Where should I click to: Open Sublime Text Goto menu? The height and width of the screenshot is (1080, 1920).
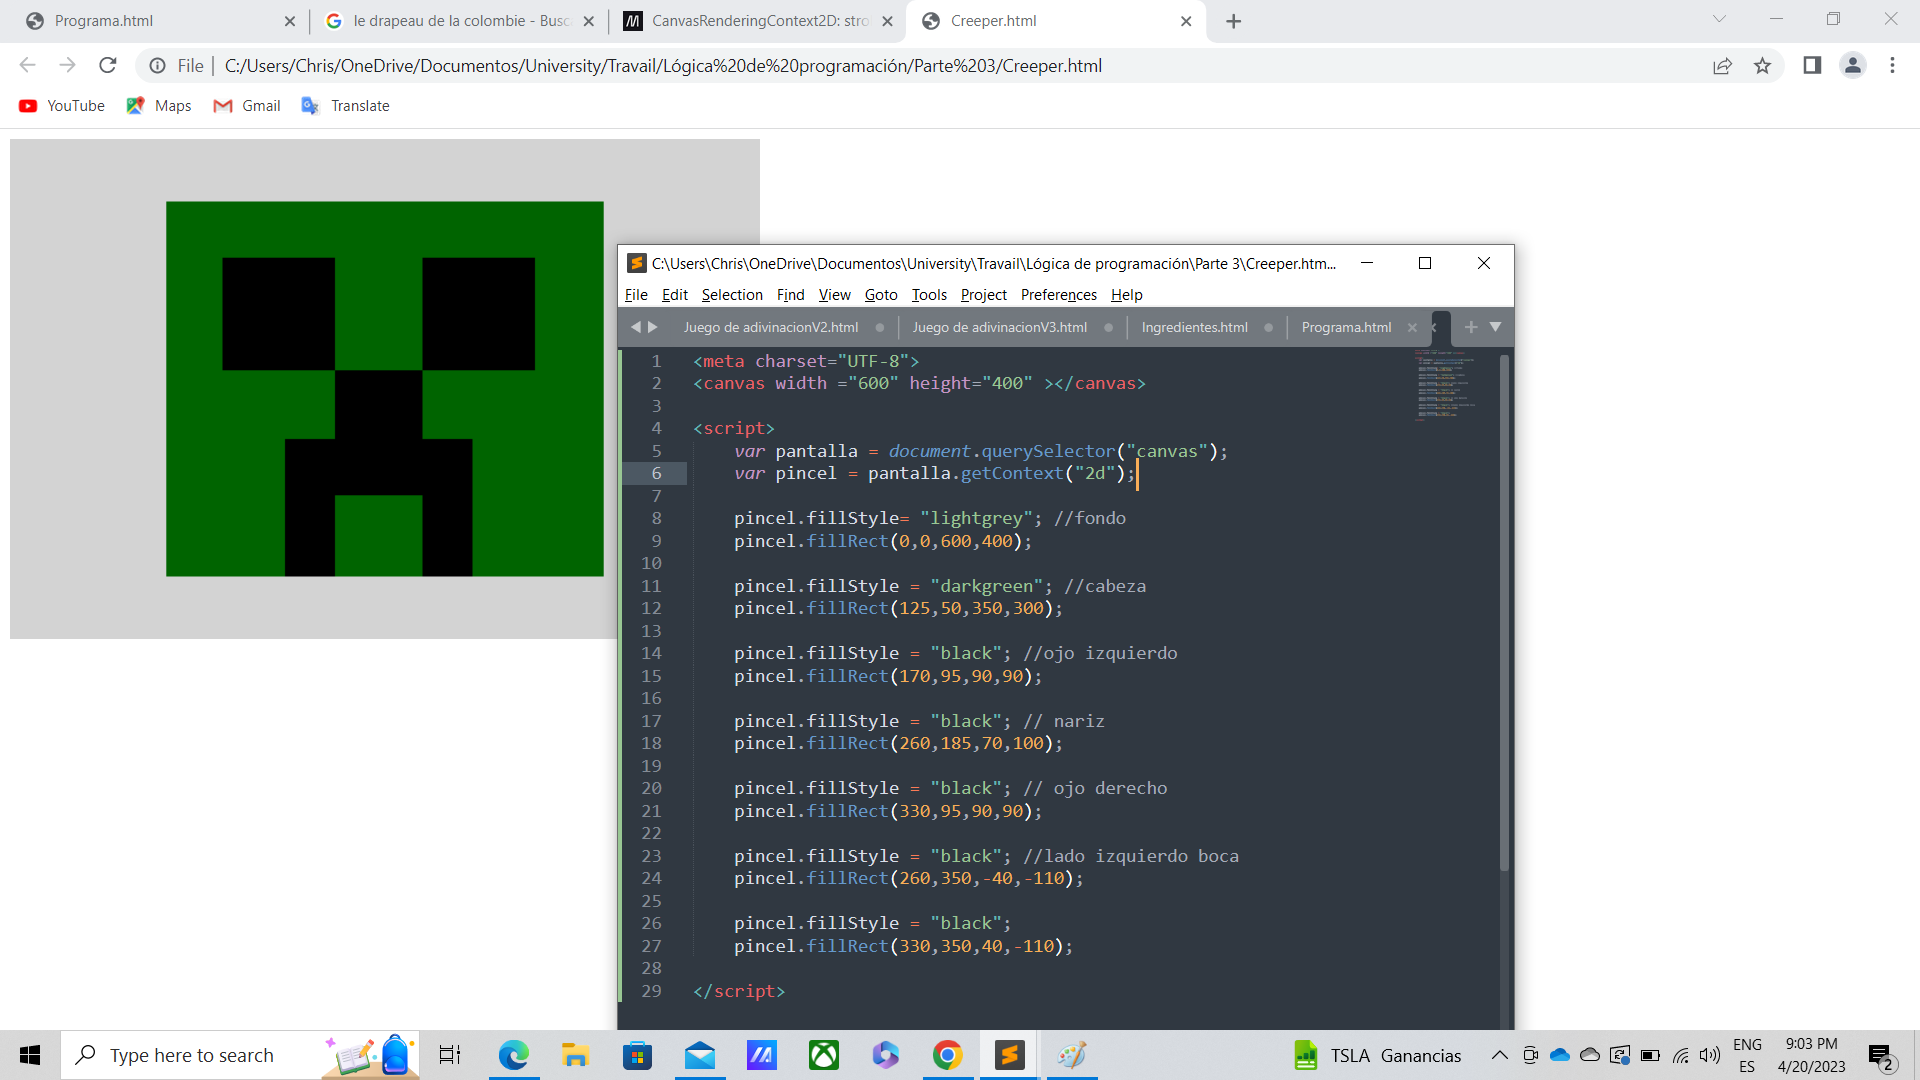(881, 295)
